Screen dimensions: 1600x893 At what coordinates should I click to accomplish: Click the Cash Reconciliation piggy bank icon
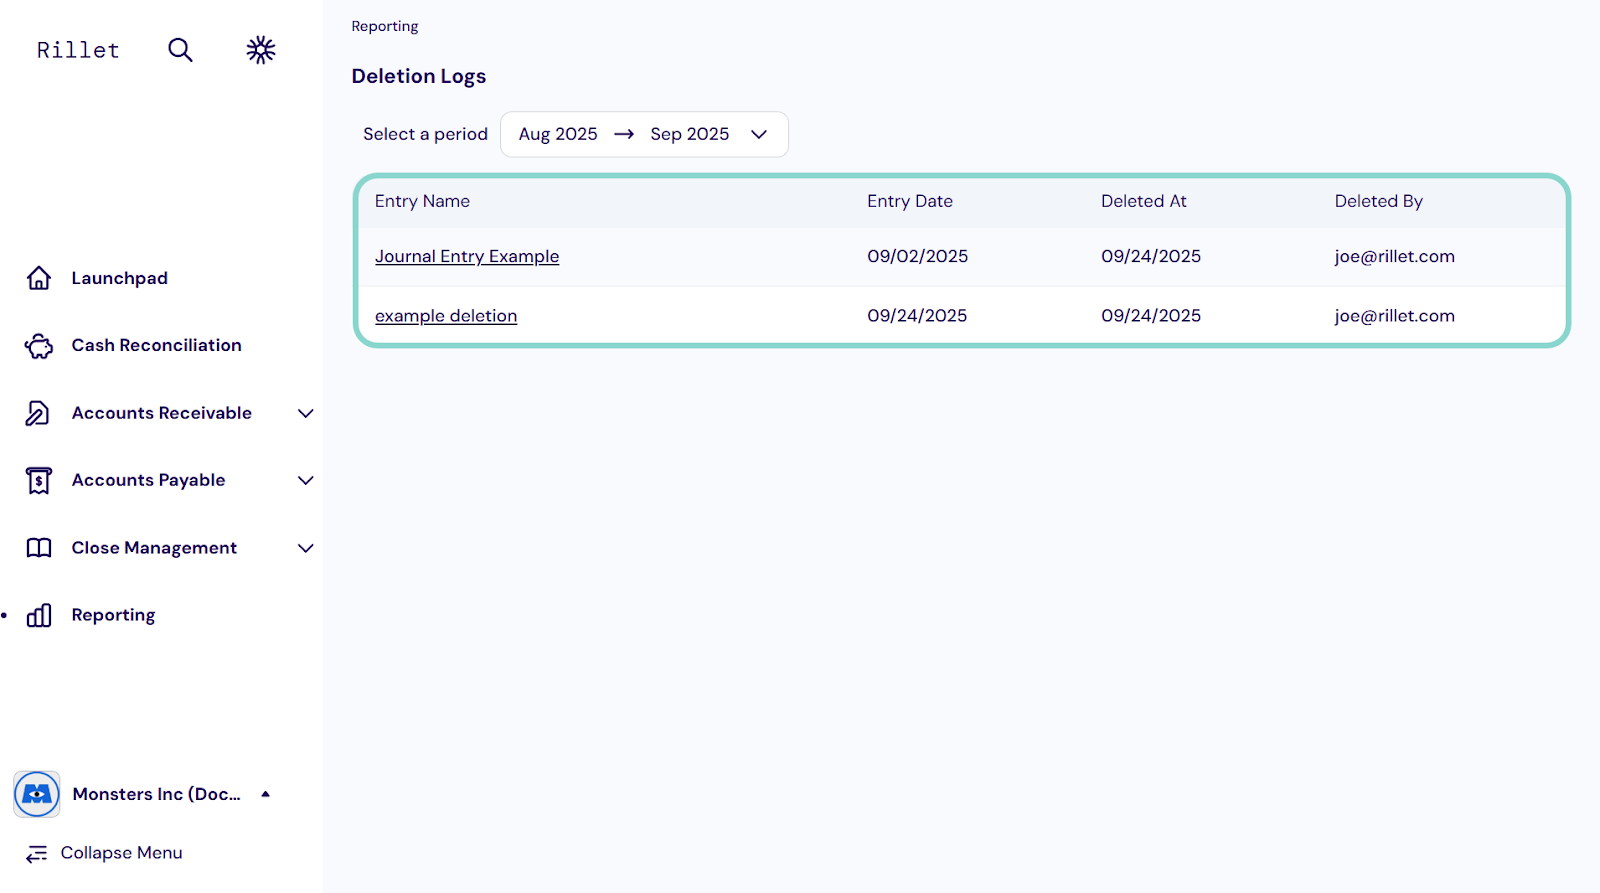point(39,346)
